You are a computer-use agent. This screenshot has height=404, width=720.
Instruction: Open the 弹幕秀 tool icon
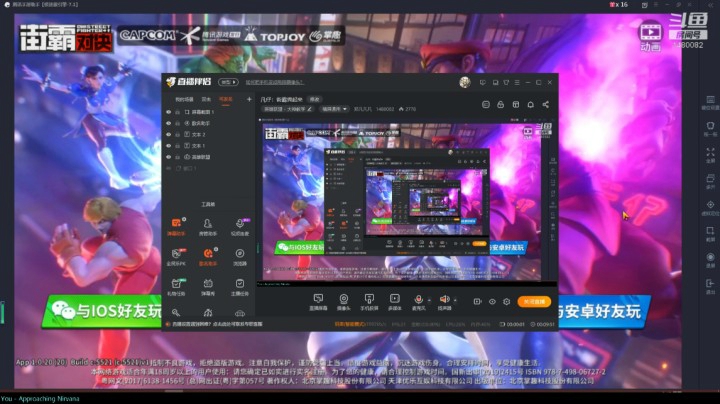(x=208, y=287)
